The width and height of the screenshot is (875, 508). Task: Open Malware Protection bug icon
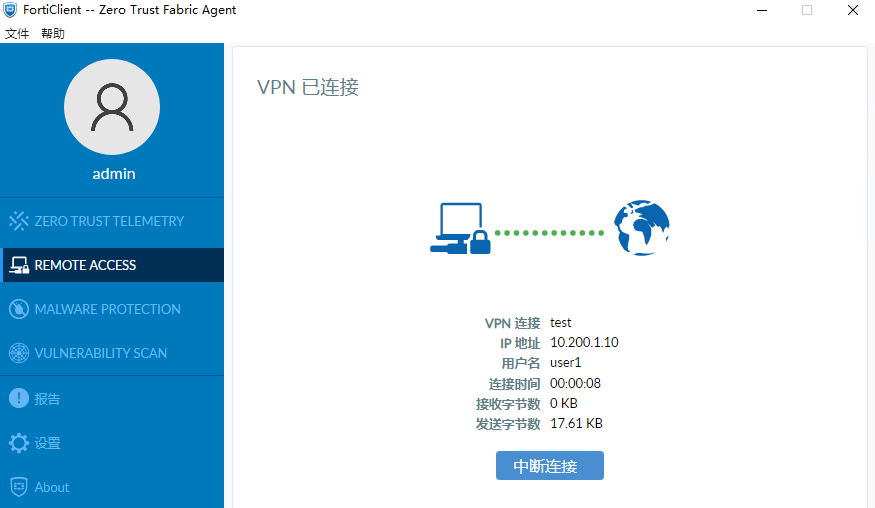[18, 309]
